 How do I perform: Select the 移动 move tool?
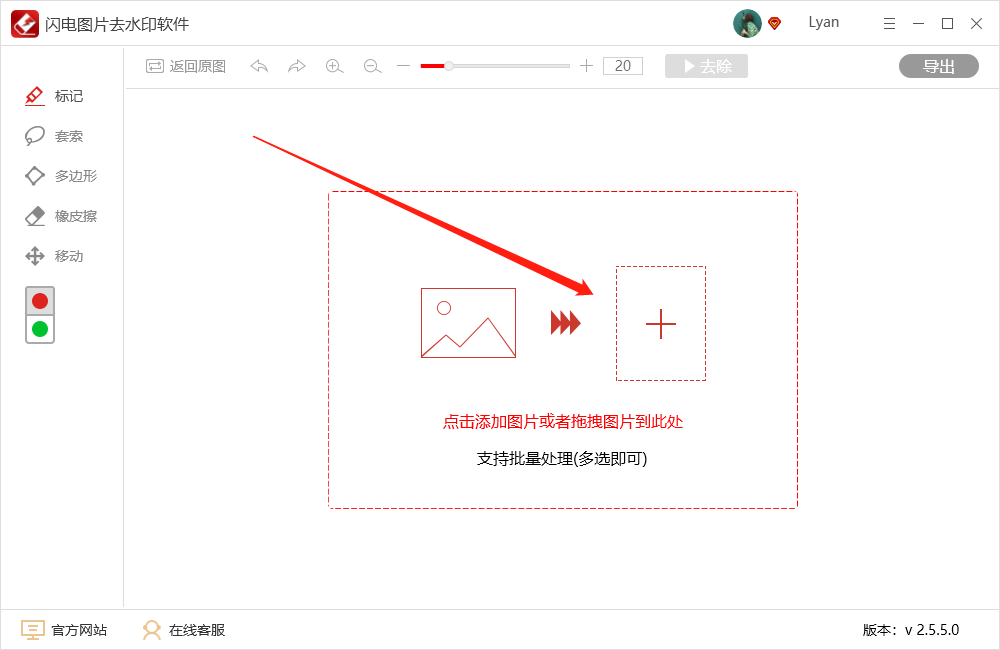click(x=54, y=256)
